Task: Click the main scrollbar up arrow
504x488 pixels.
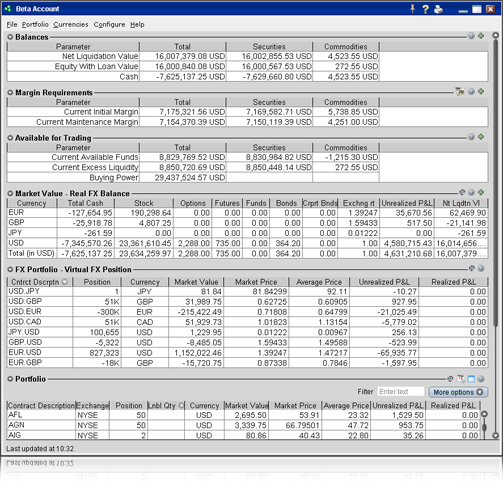Action: coord(496,35)
